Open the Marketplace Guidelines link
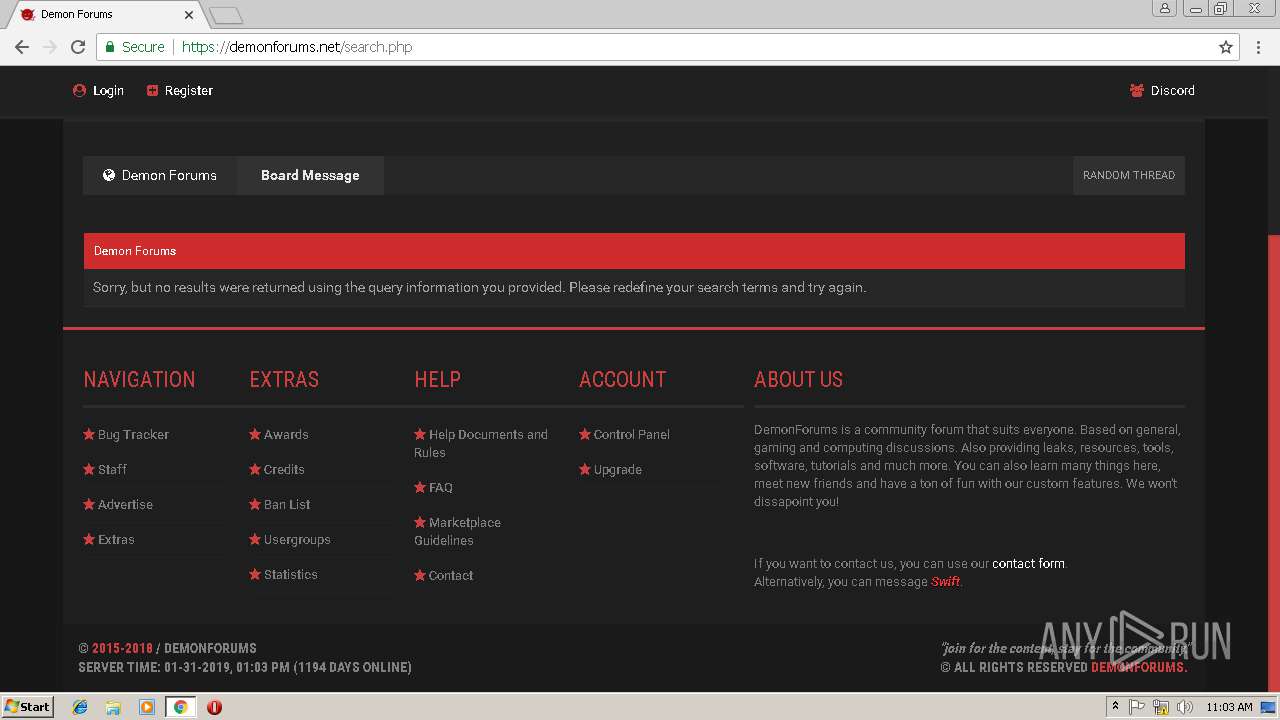This screenshot has width=1280, height=720. click(458, 531)
